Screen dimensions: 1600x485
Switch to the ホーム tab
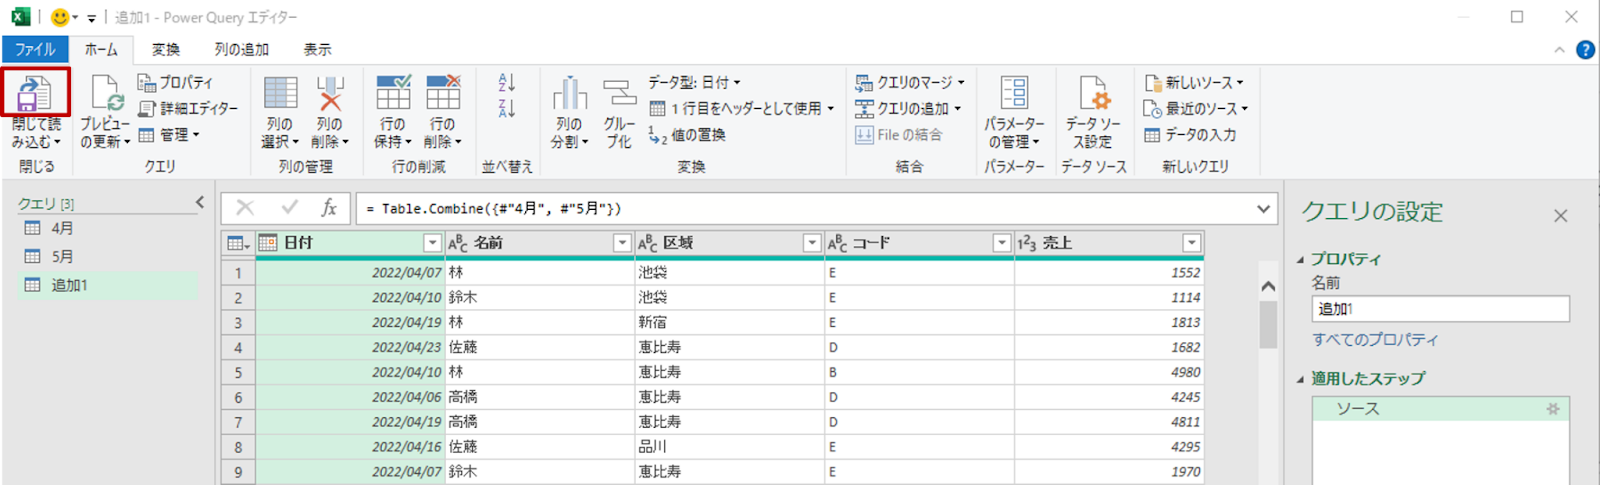101,49
